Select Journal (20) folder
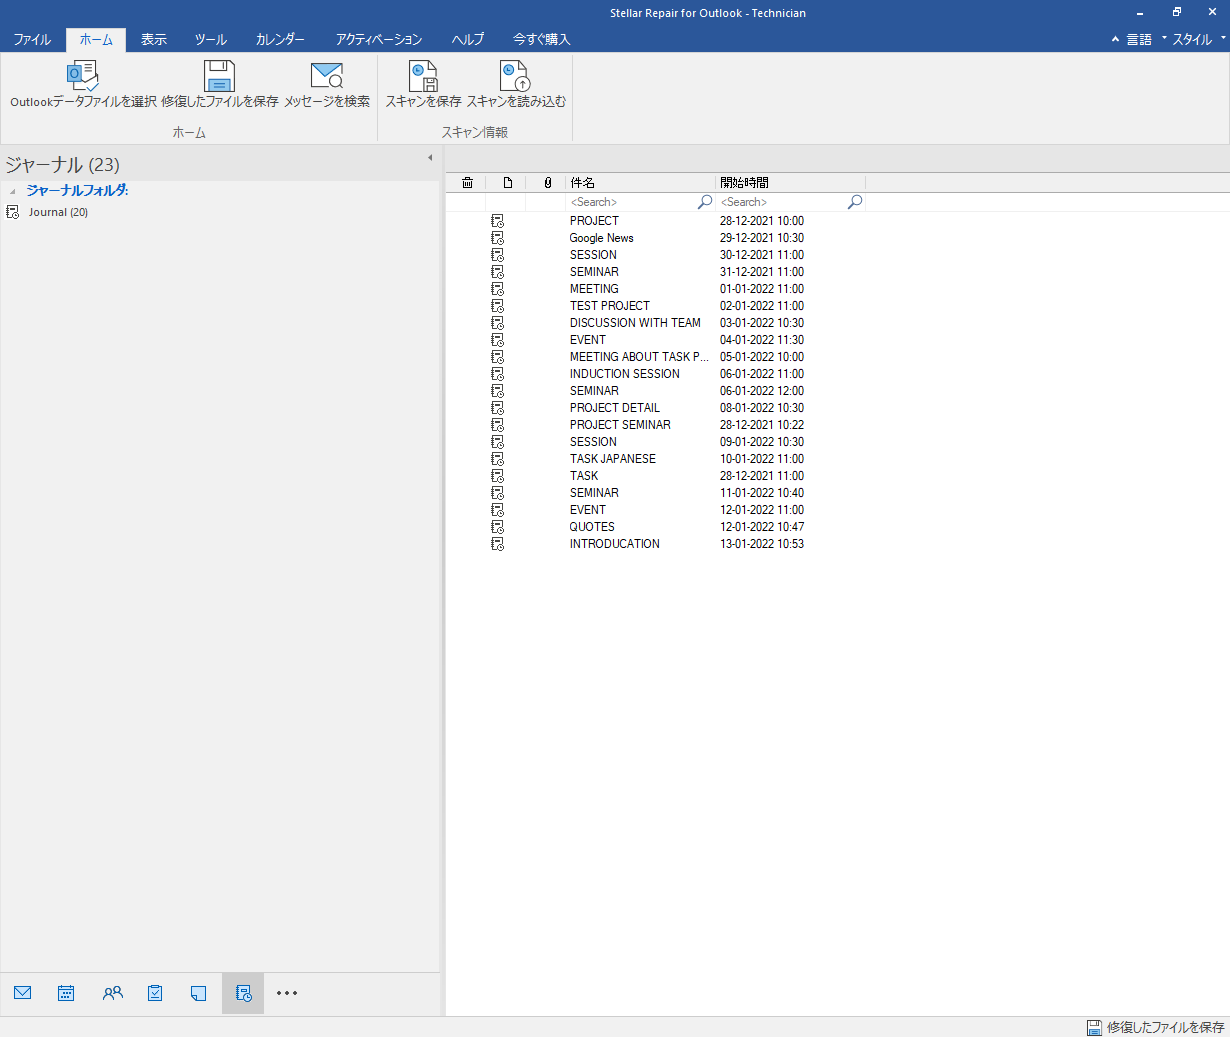The height and width of the screenshot is (1037, 1230). (x=58, y=212)
